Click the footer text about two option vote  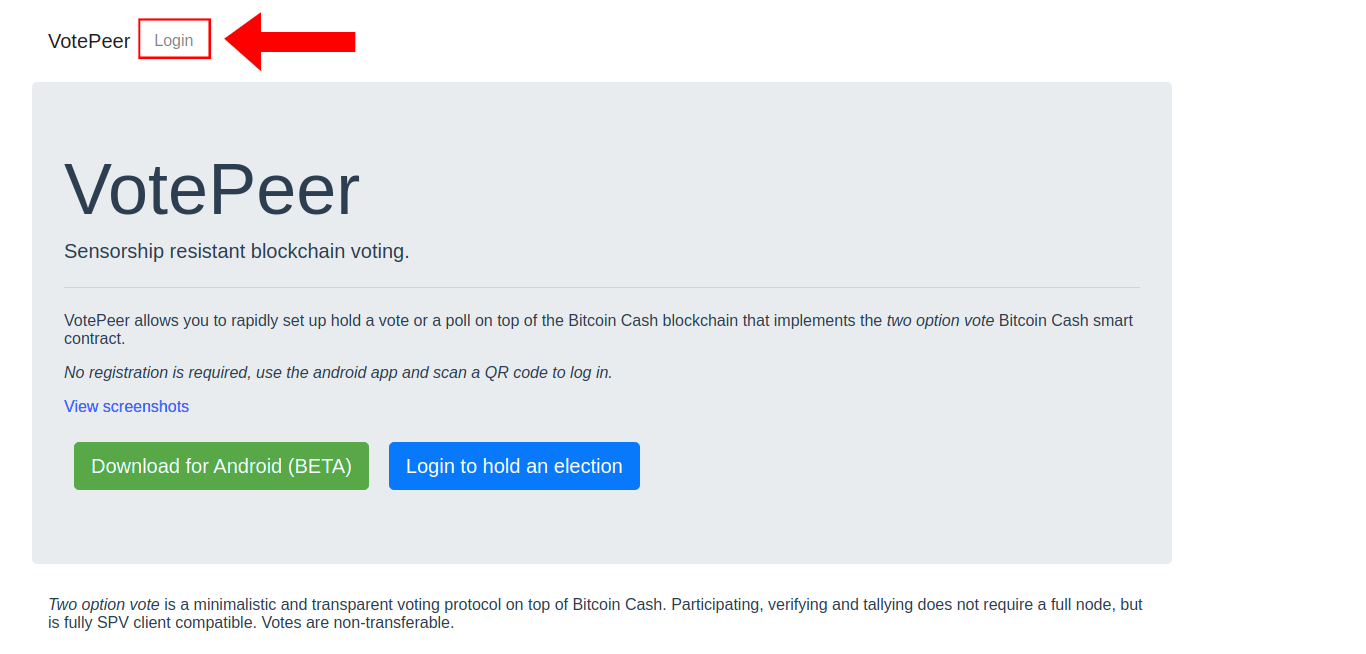pos(596,613)
